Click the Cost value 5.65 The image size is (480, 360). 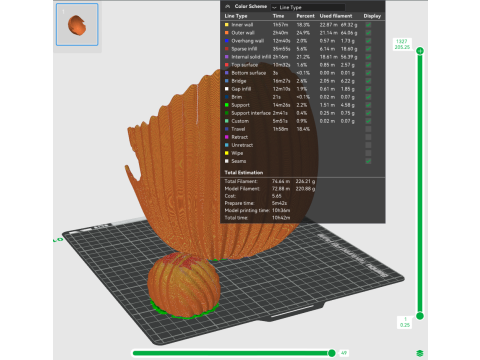point(277,196)
